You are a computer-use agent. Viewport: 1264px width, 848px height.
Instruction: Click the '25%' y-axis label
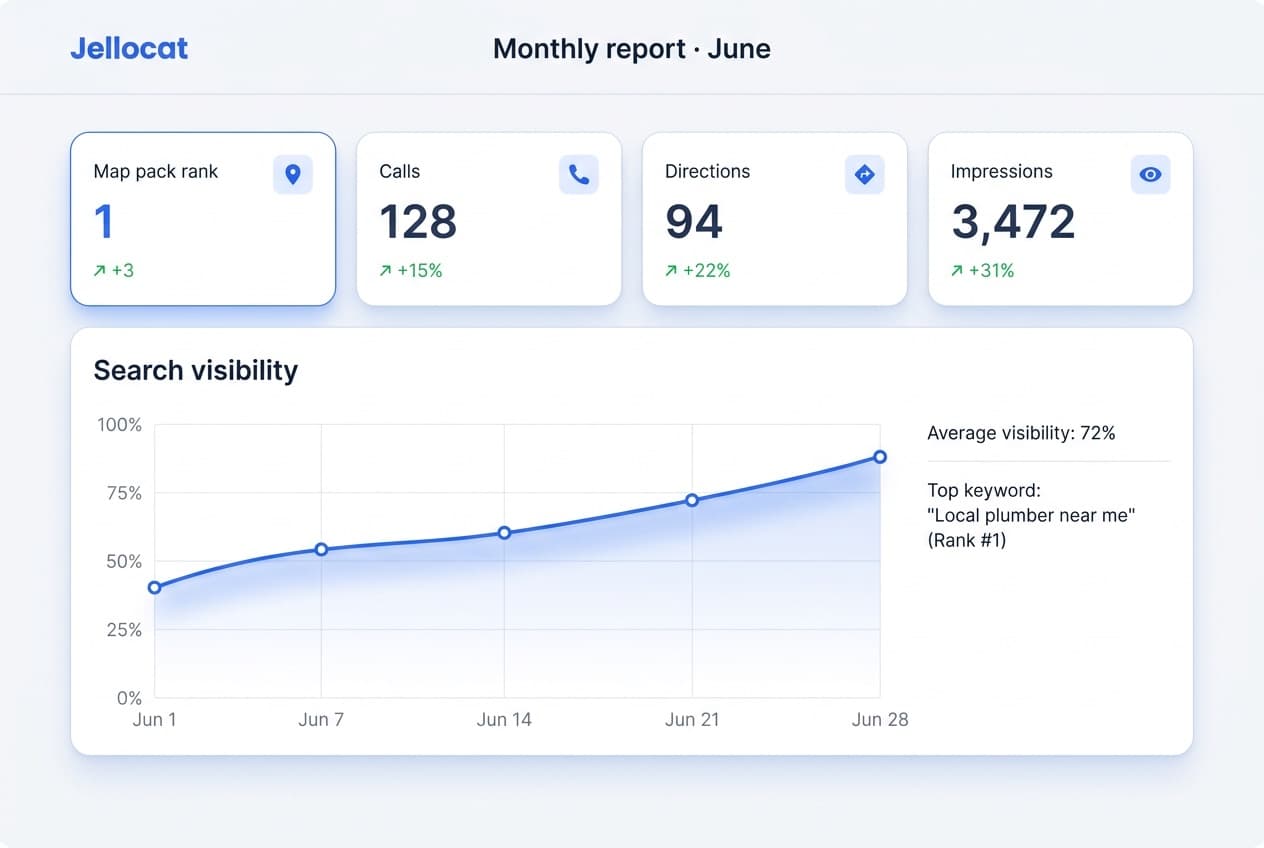click(x=123, y=630)
